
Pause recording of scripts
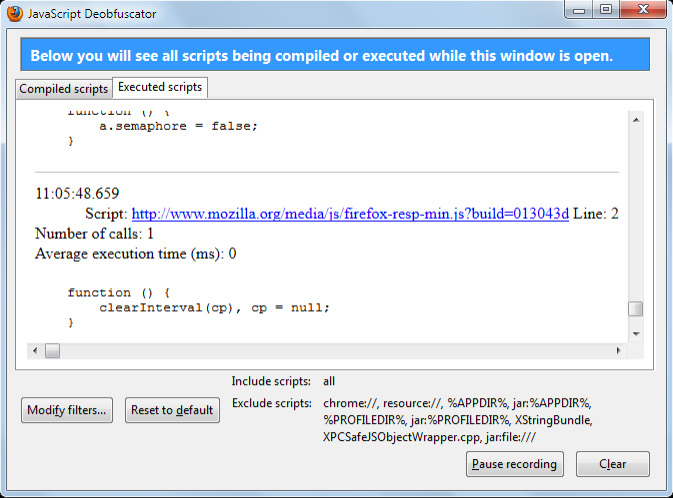(x=515, y=464)
